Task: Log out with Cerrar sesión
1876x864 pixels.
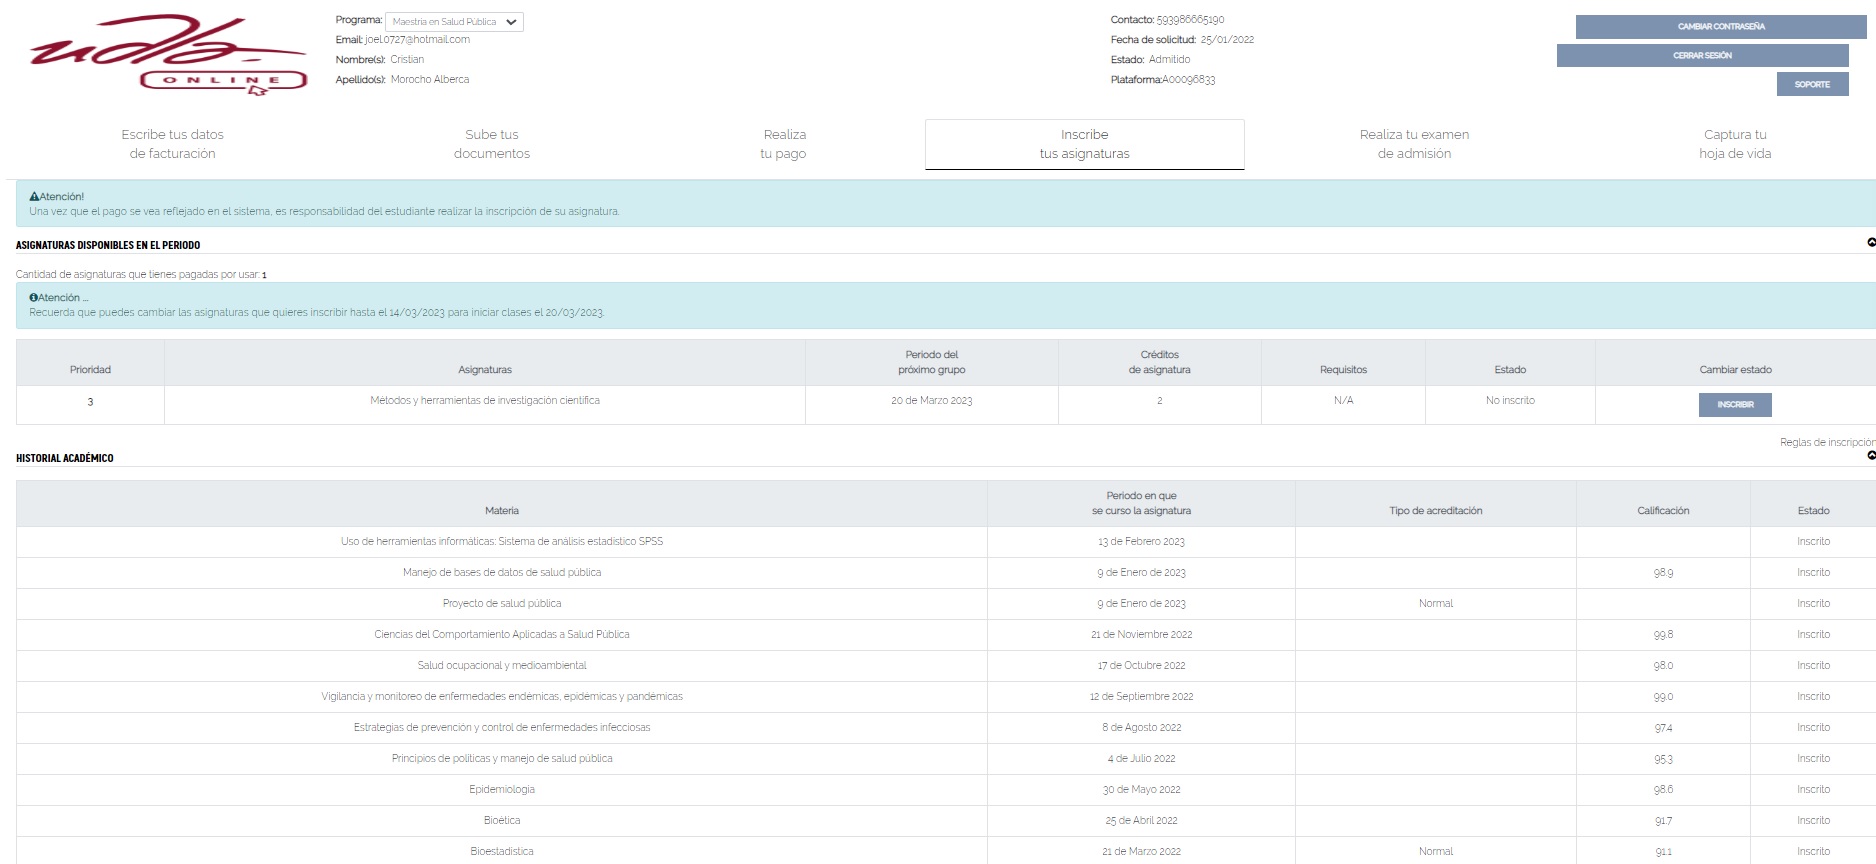Action: tap(1702, 56)
